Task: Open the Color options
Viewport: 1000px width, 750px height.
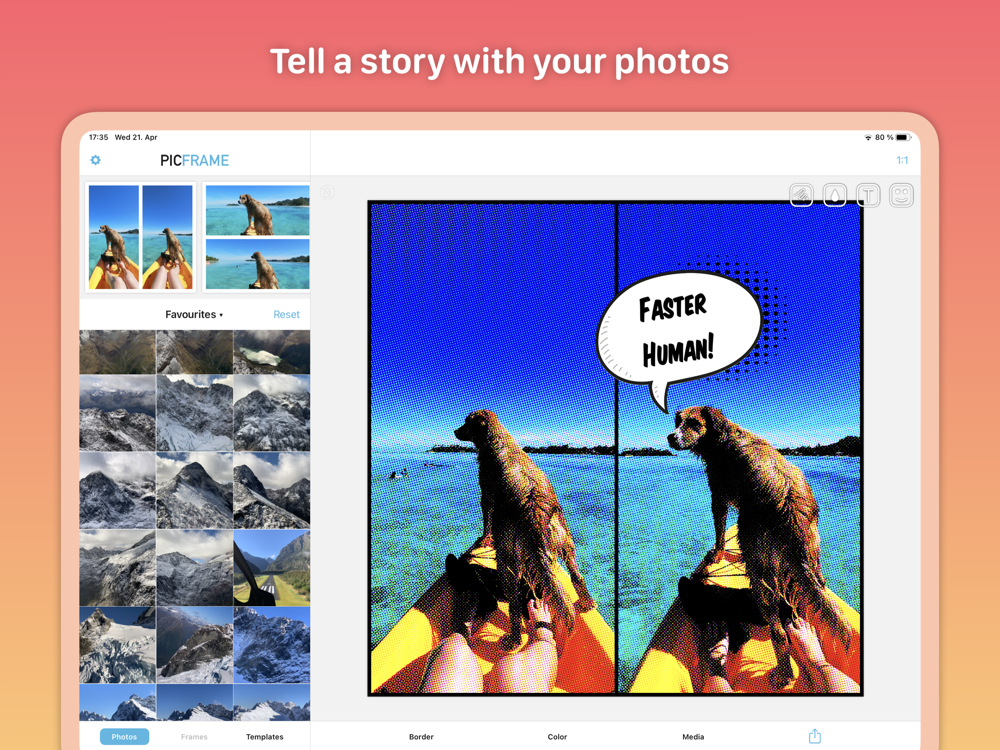Action: [x=557, y=737]
